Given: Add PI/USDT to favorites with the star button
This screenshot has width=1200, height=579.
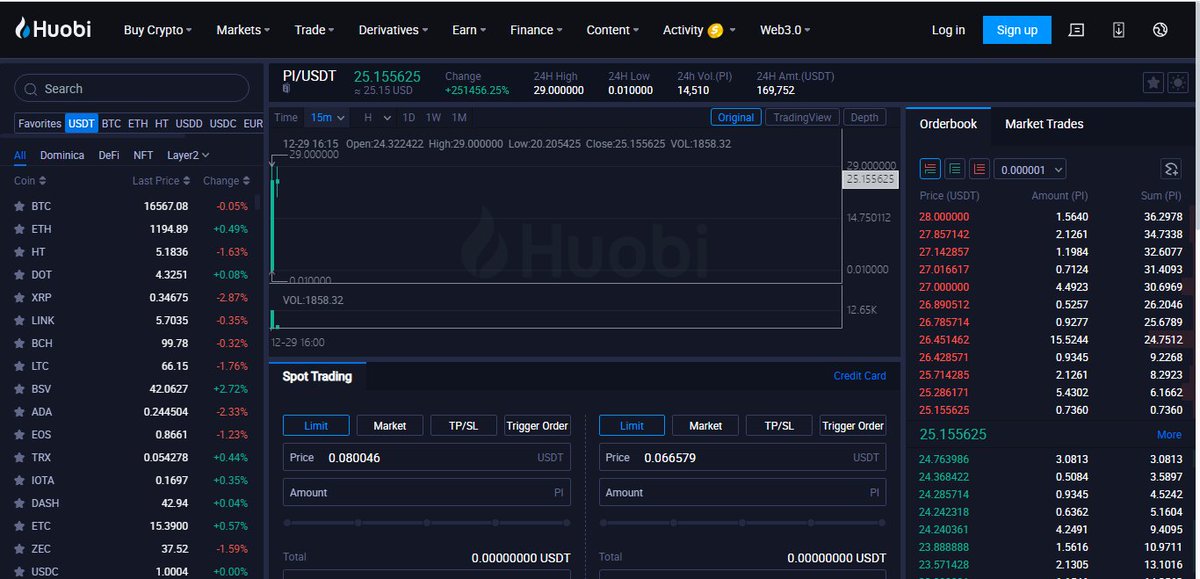Looking at the screenshot, I should [x=1153, y=83].
